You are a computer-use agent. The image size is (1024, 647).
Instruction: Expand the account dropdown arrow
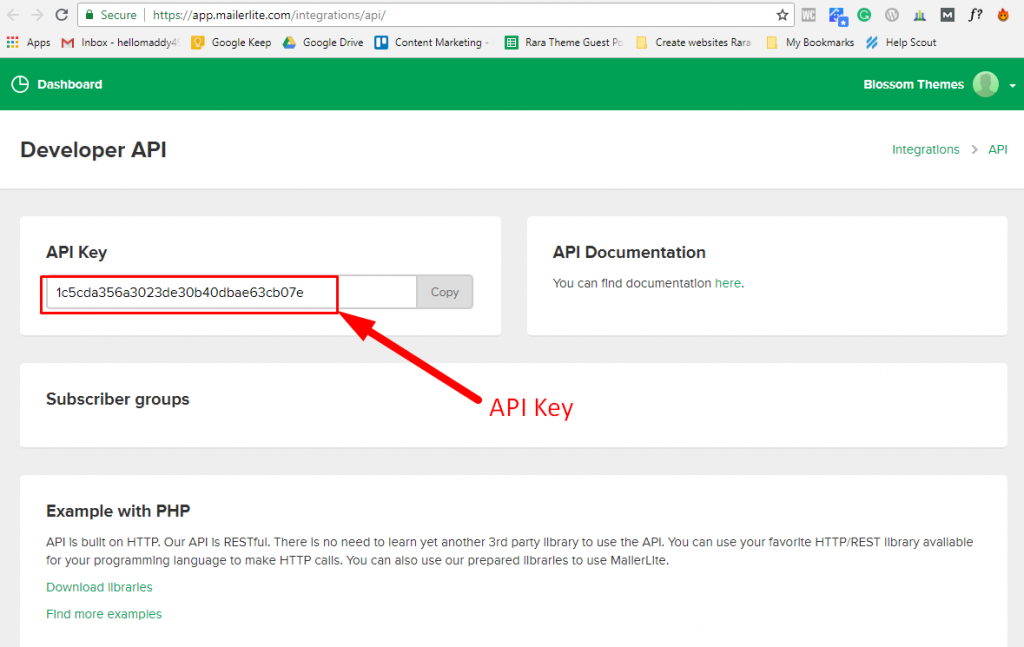[1012, 86]
